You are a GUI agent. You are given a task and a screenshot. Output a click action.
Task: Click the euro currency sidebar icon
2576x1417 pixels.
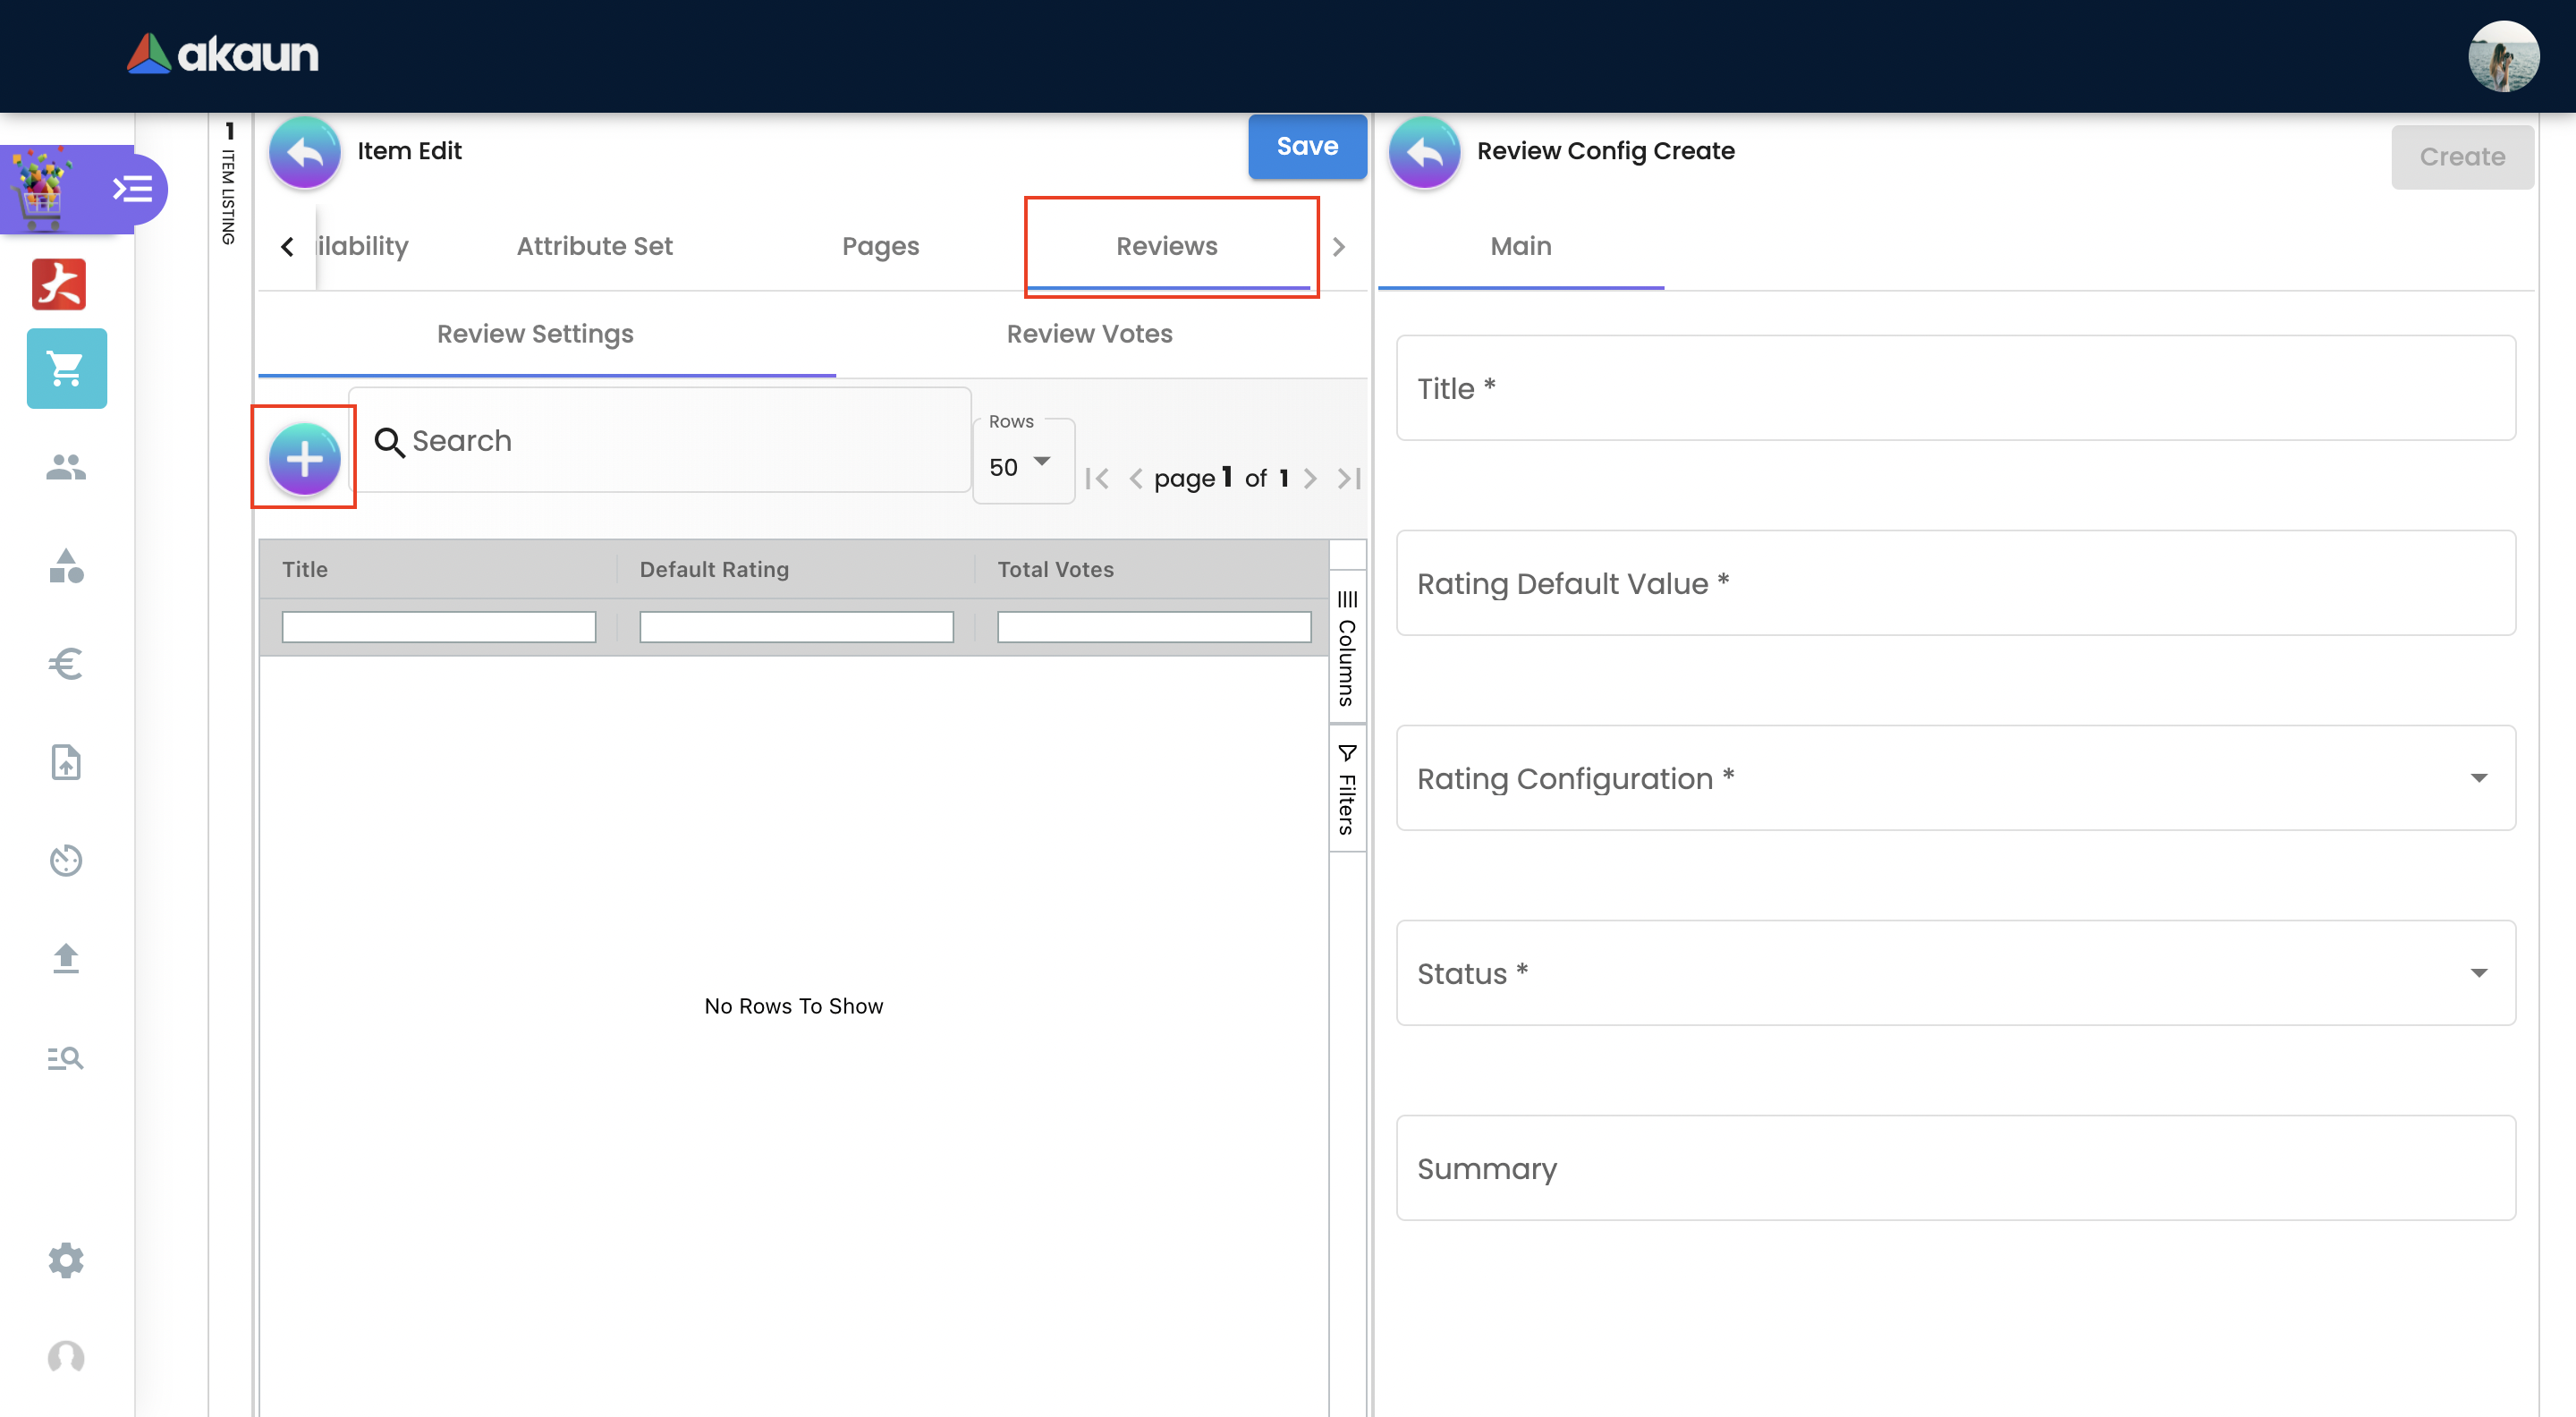tap(66, 664)
